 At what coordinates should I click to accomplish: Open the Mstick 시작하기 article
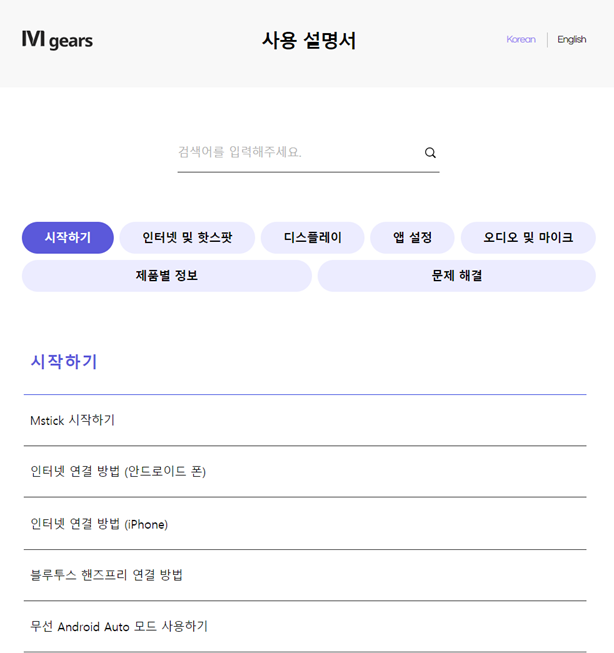click(73, 420)
